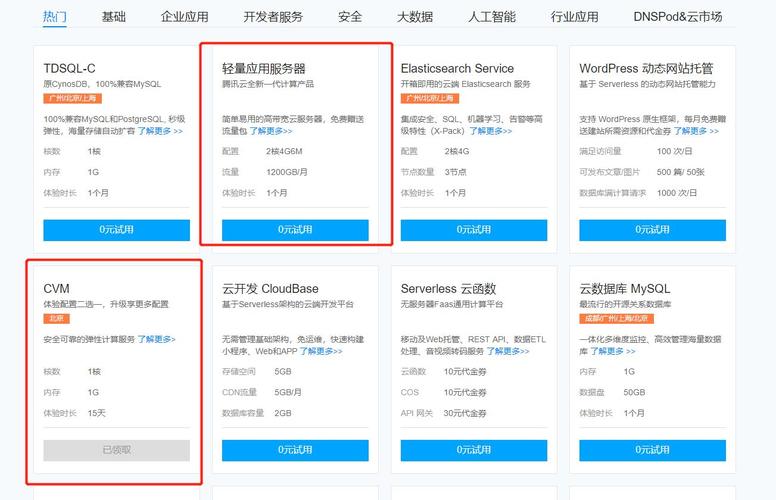This screenshot has height=500, width=776.
Task: Open the 基础 tab
Action: point(114,17)
